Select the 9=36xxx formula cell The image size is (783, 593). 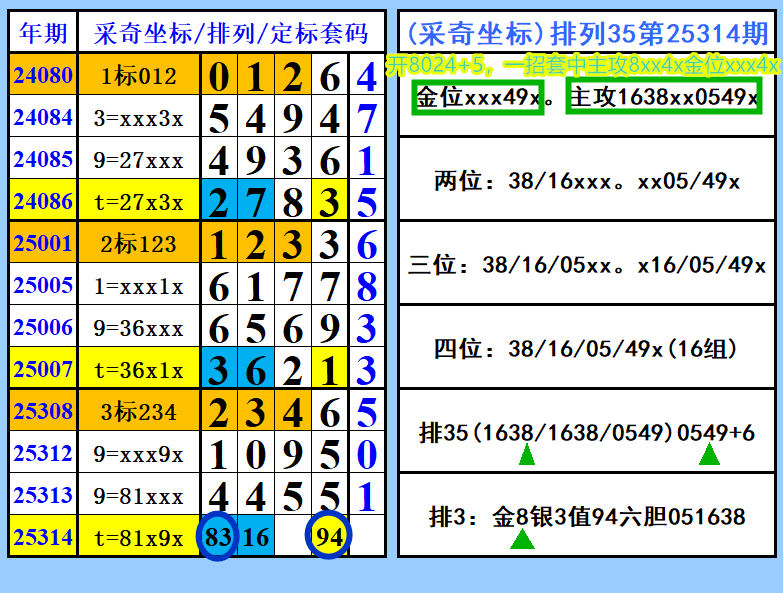[x=139, y=327]
